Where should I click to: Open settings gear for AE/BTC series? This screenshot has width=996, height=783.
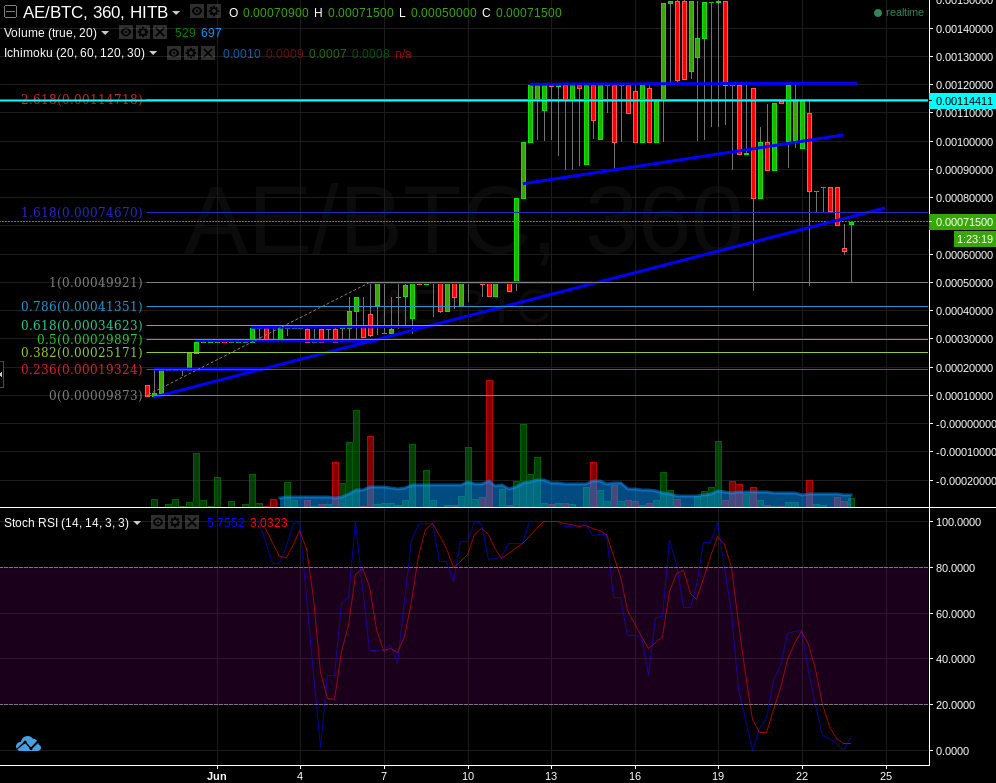[214, 11]
